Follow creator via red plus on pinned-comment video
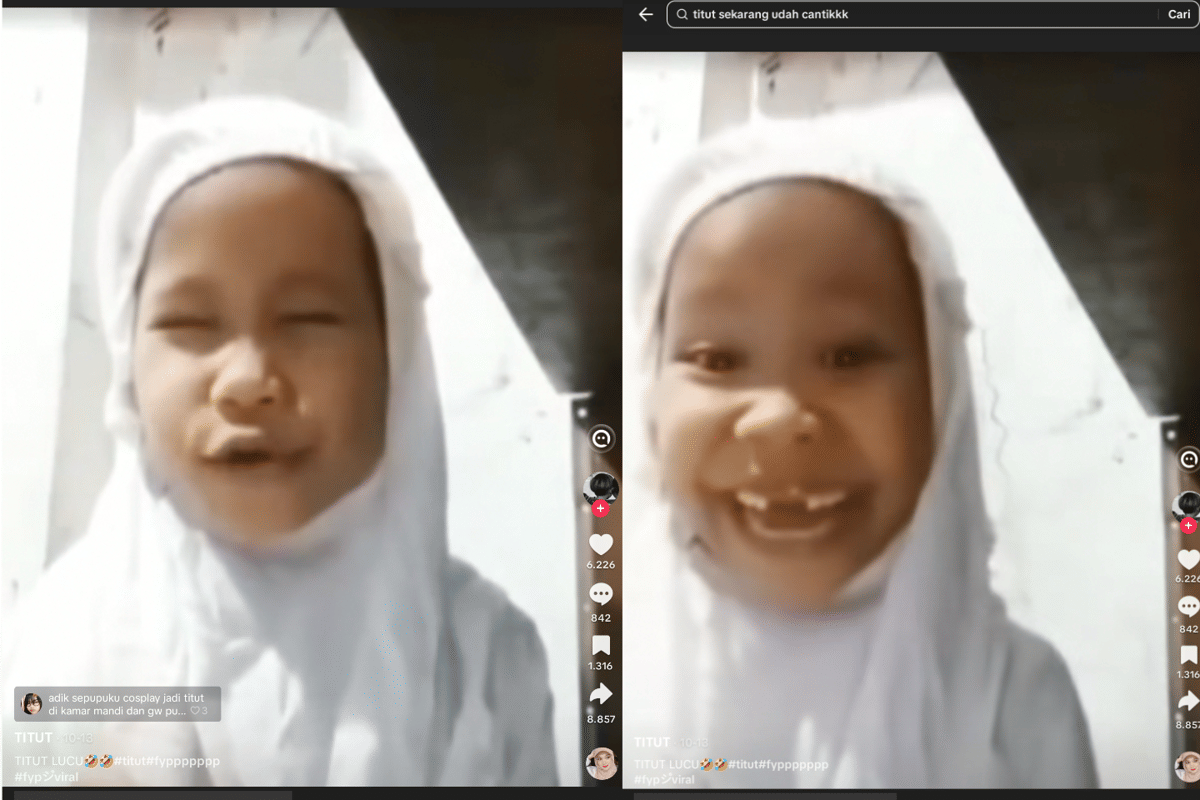The height and width of the screenshot is (800, 1200). (x=600, y=509)
